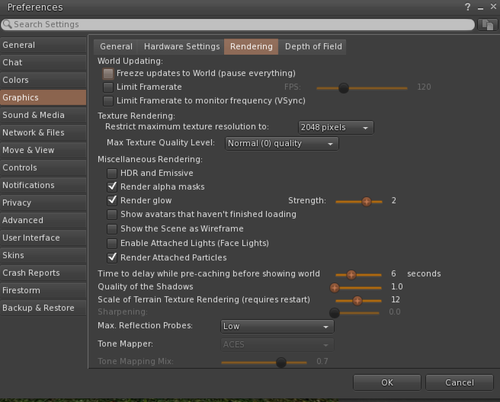The image size is (500, 402).
Task: Open the Sound & Media preferences
Action: click(x=43, y=115)
